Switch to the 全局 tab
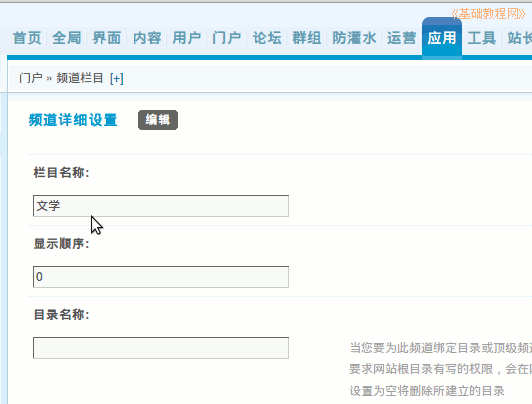This screenshot has width=532, height=404. click(67, 38)
